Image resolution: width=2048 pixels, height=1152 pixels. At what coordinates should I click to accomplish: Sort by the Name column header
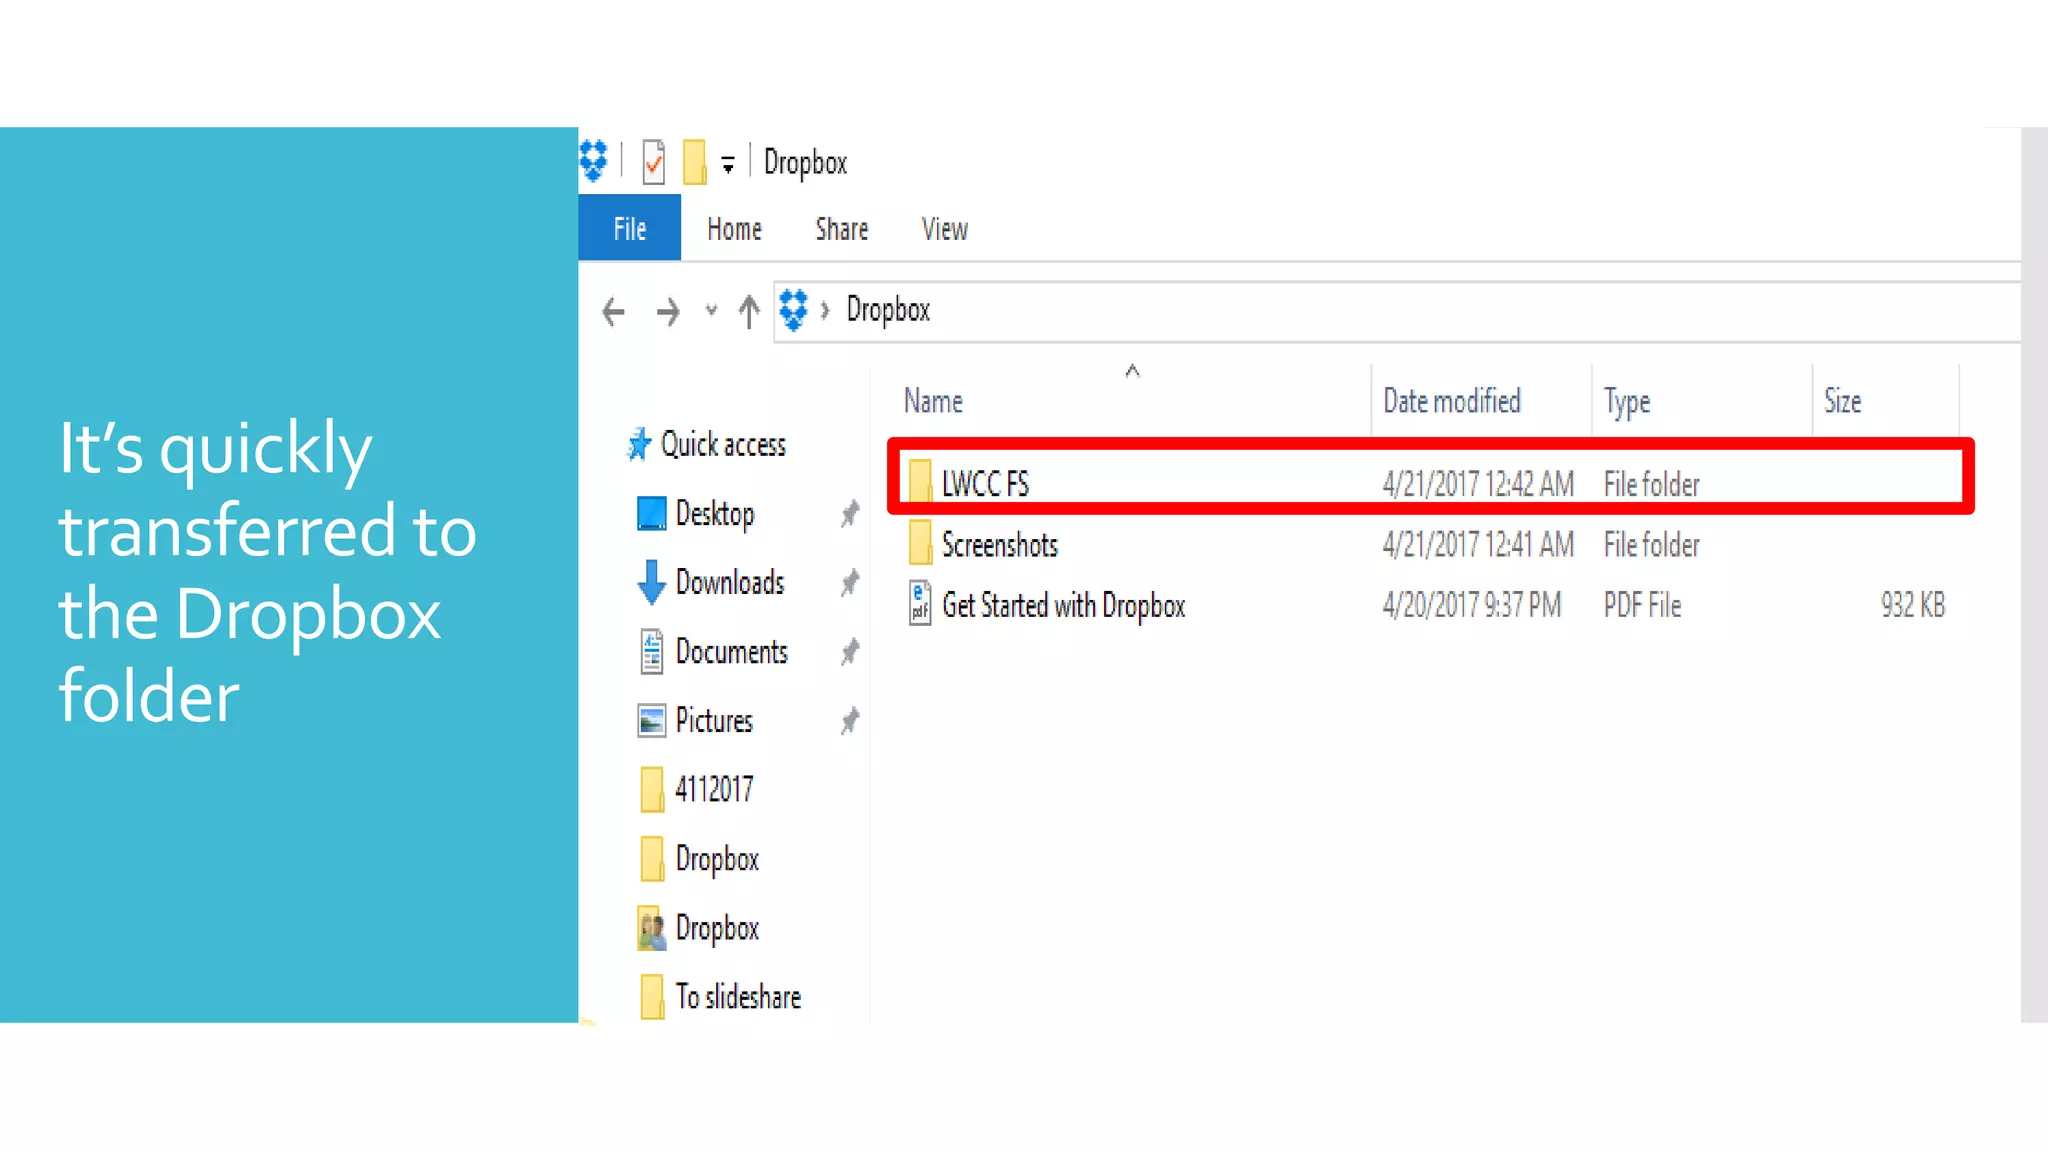(x=933, y=401)
